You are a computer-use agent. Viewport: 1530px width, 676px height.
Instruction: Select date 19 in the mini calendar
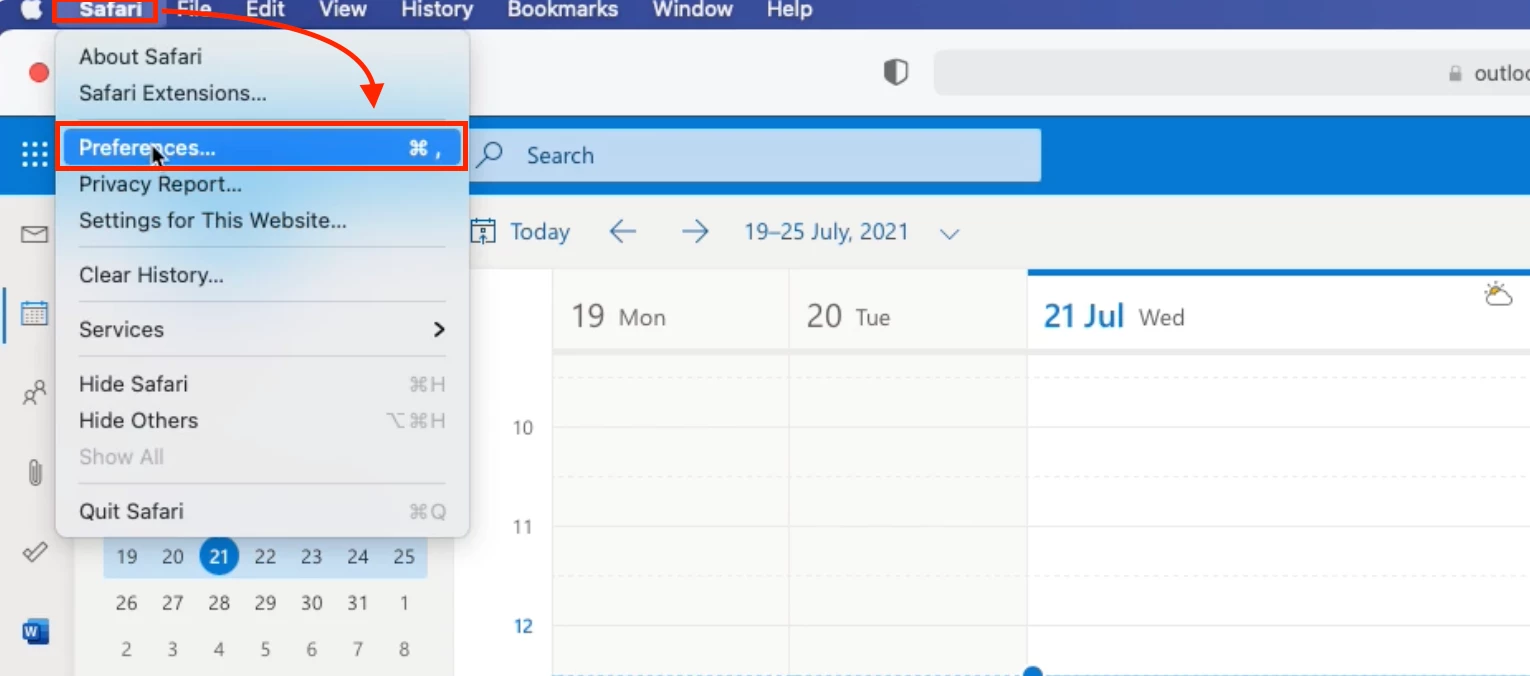click(x=126, y=556)
